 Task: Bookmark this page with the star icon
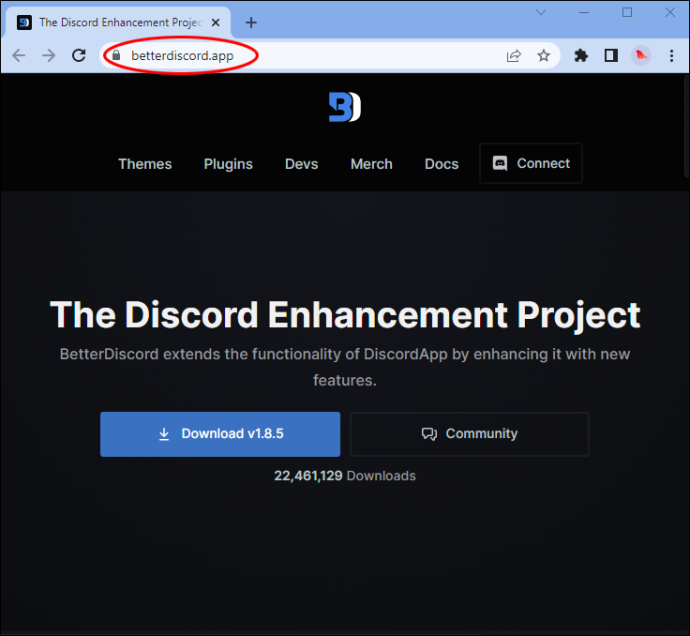pyautogui.click(x=544, y=55)
